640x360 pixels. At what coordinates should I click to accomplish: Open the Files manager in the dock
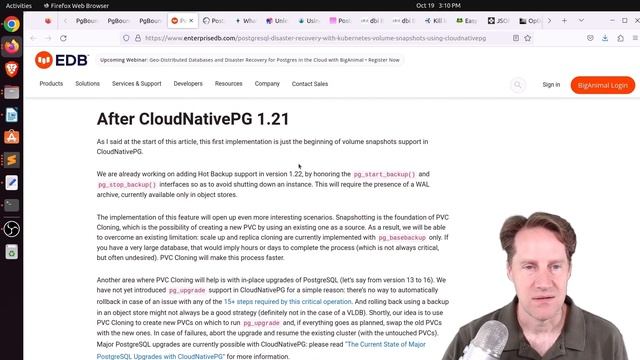[11, 93]
